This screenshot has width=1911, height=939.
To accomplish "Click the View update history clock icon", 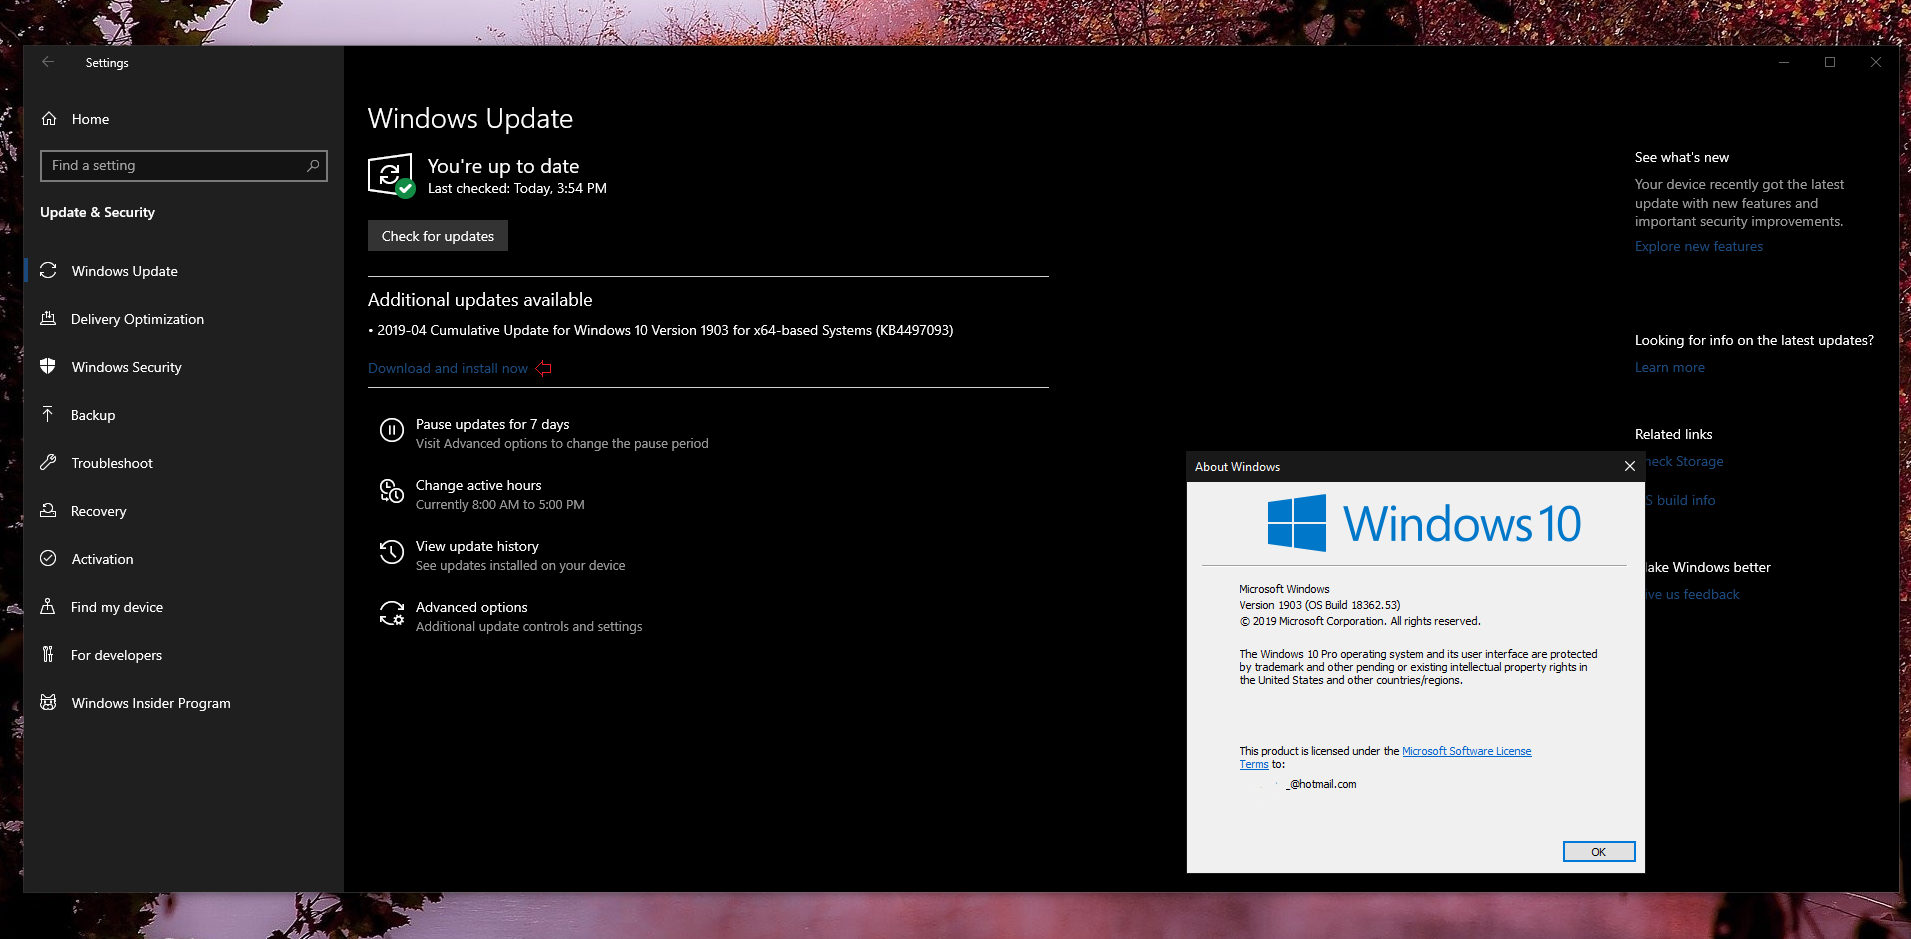I will [x=391, y=551].
